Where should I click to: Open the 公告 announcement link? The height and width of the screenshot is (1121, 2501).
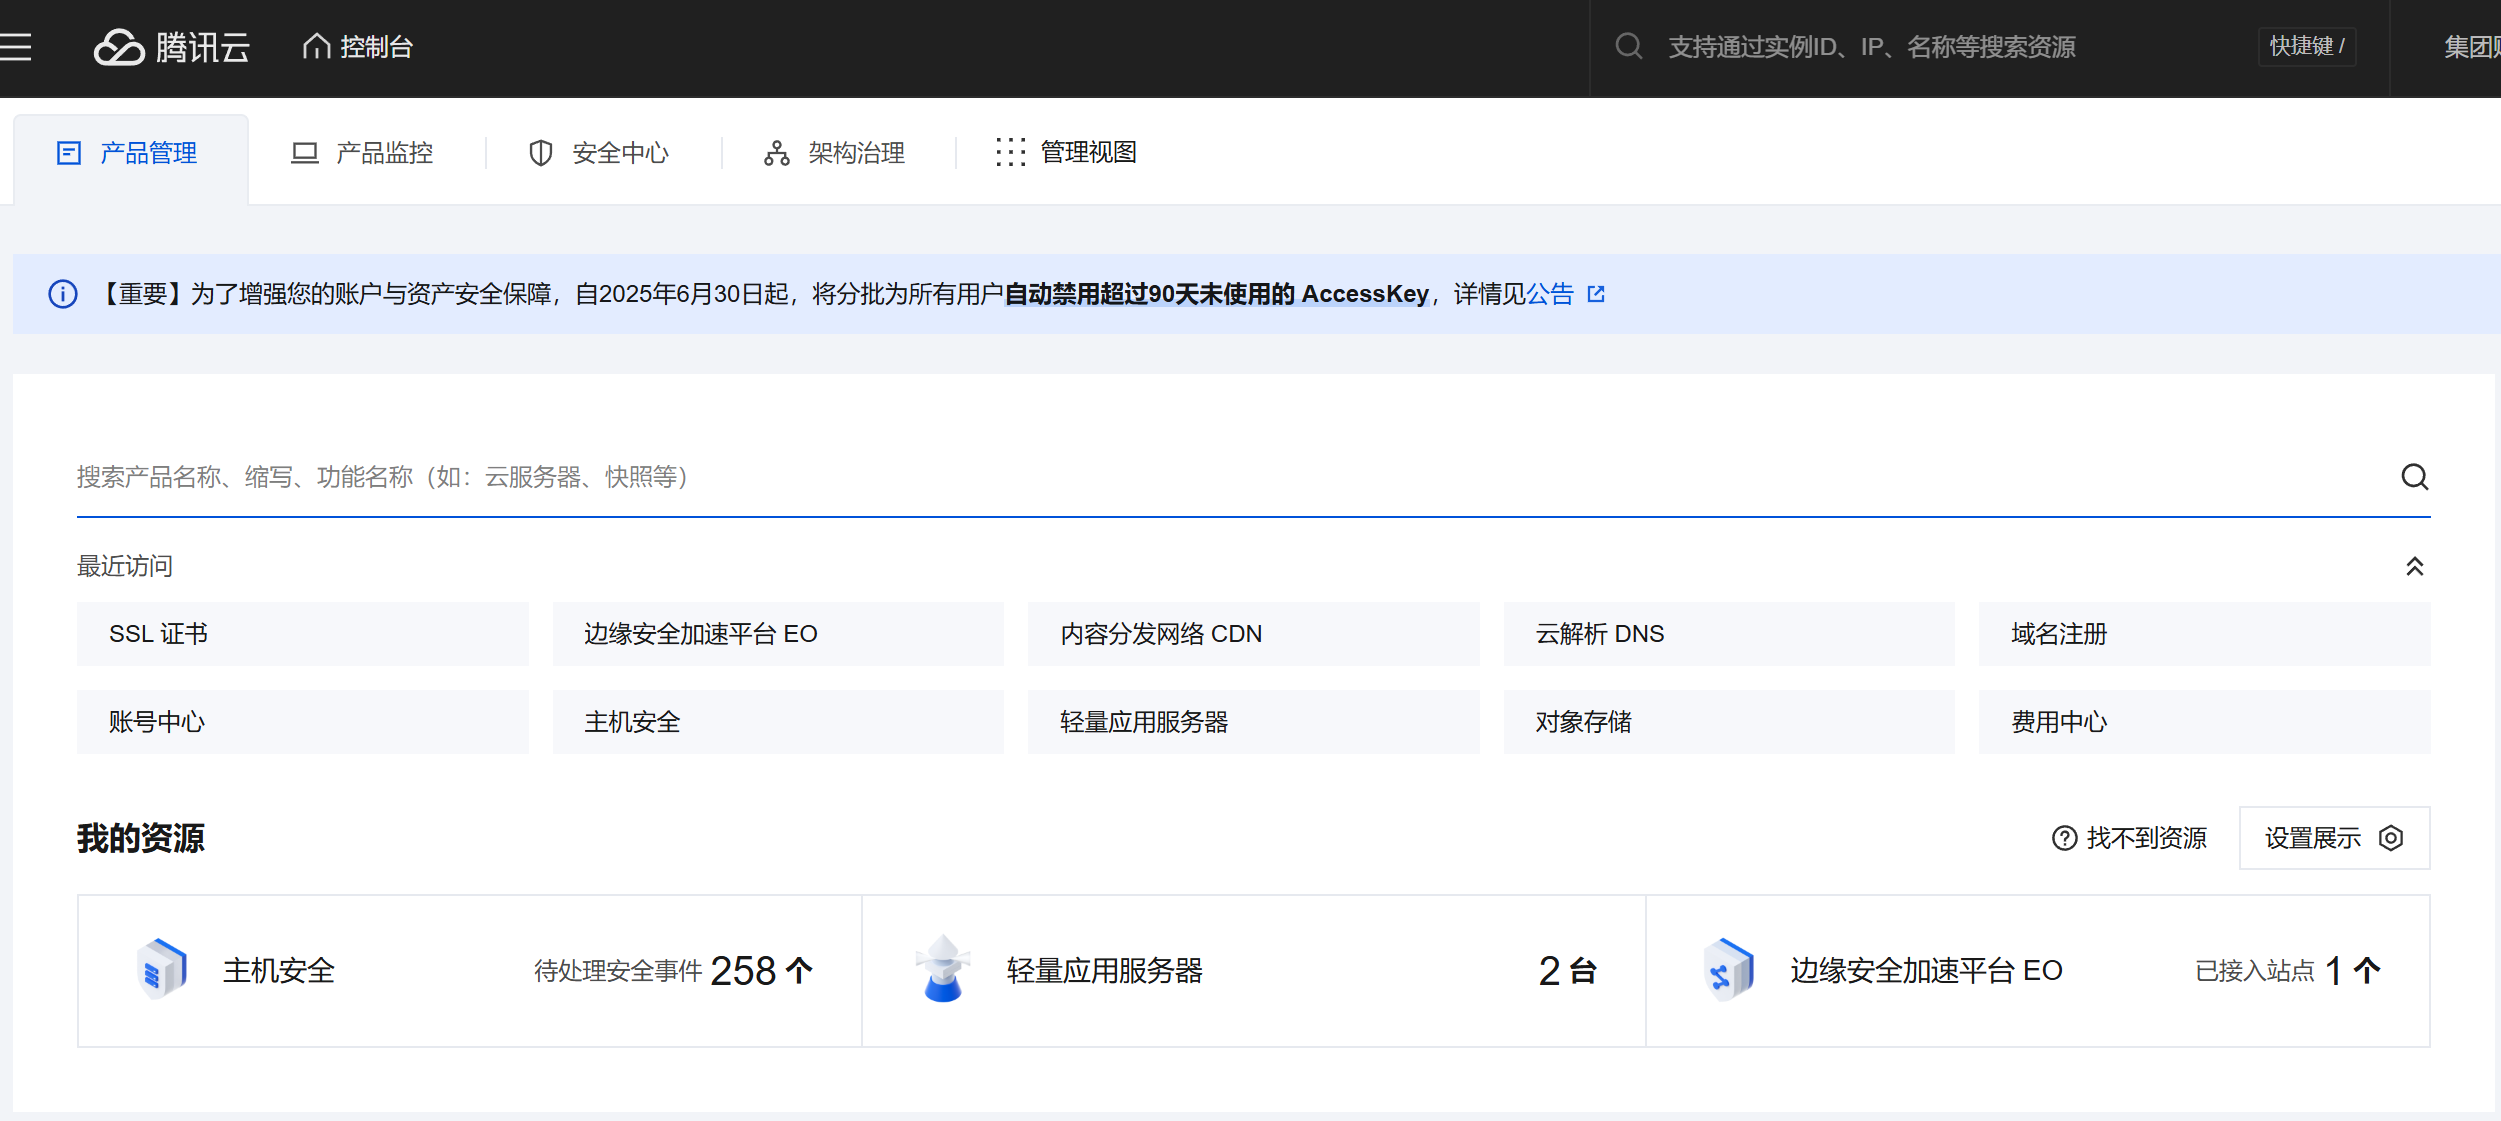(1550, 294)
